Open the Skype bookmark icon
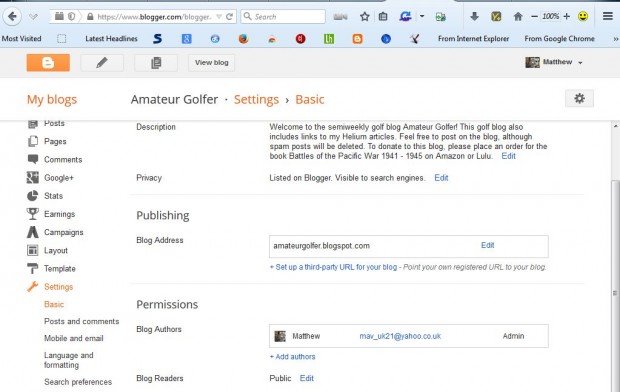 coord(157,39)
